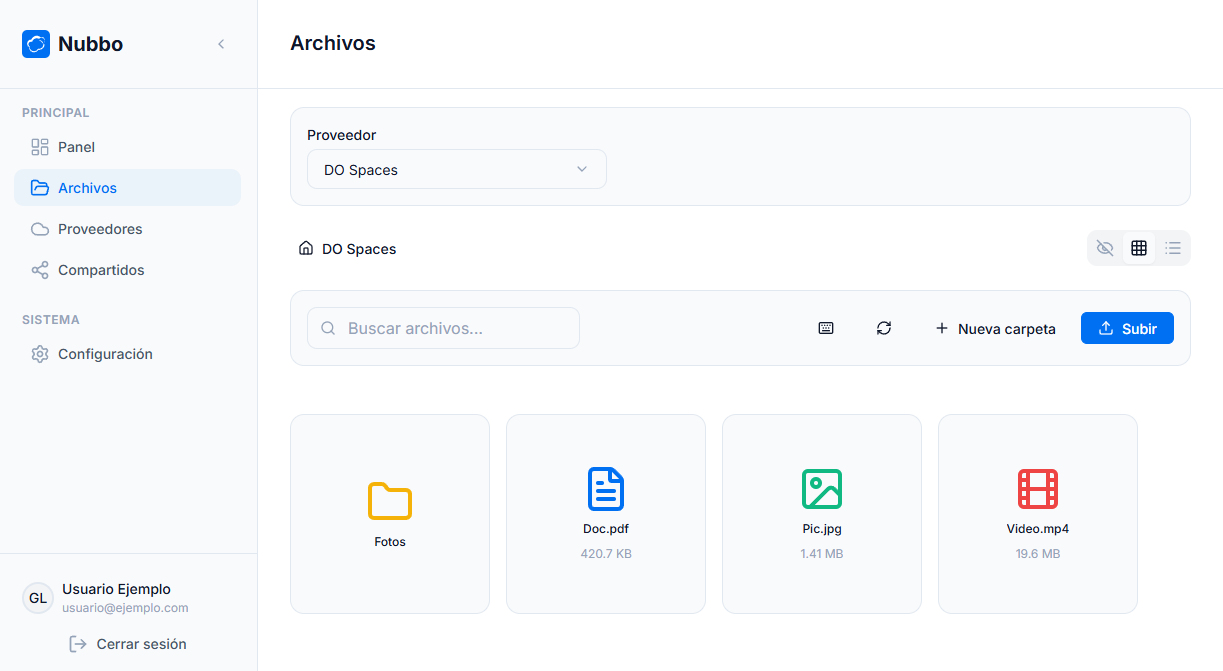Click the Subir upload button
Screen dimensions: 1223x671
click(x=1127, y=328)
